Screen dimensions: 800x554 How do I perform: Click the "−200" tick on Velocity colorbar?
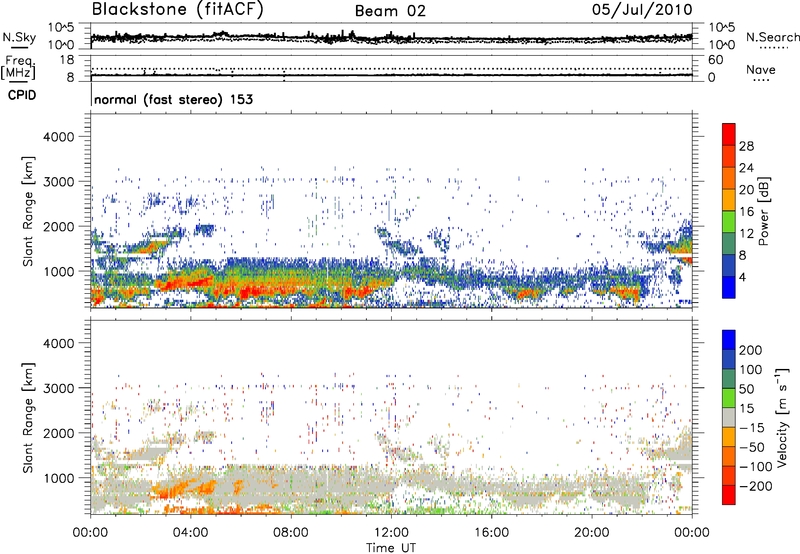click(755, 486)
